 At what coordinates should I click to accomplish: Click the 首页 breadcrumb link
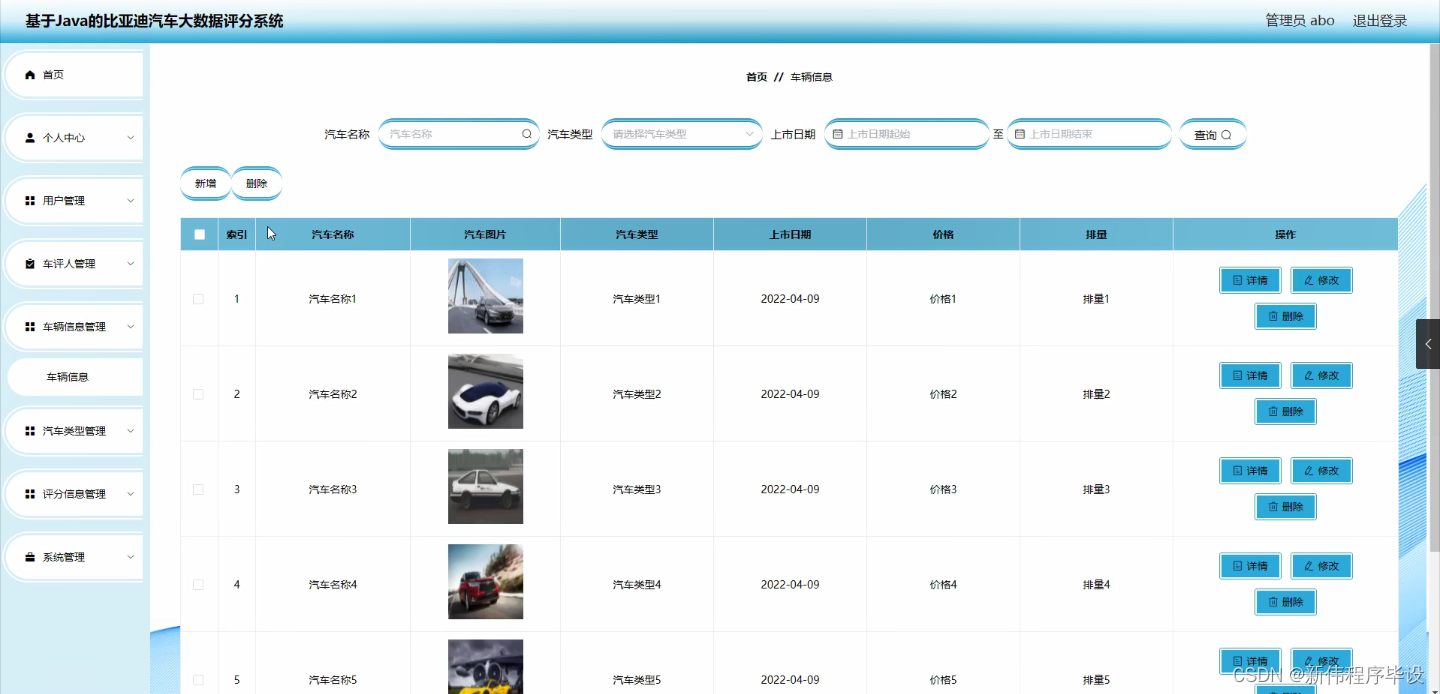click(757, 77)
